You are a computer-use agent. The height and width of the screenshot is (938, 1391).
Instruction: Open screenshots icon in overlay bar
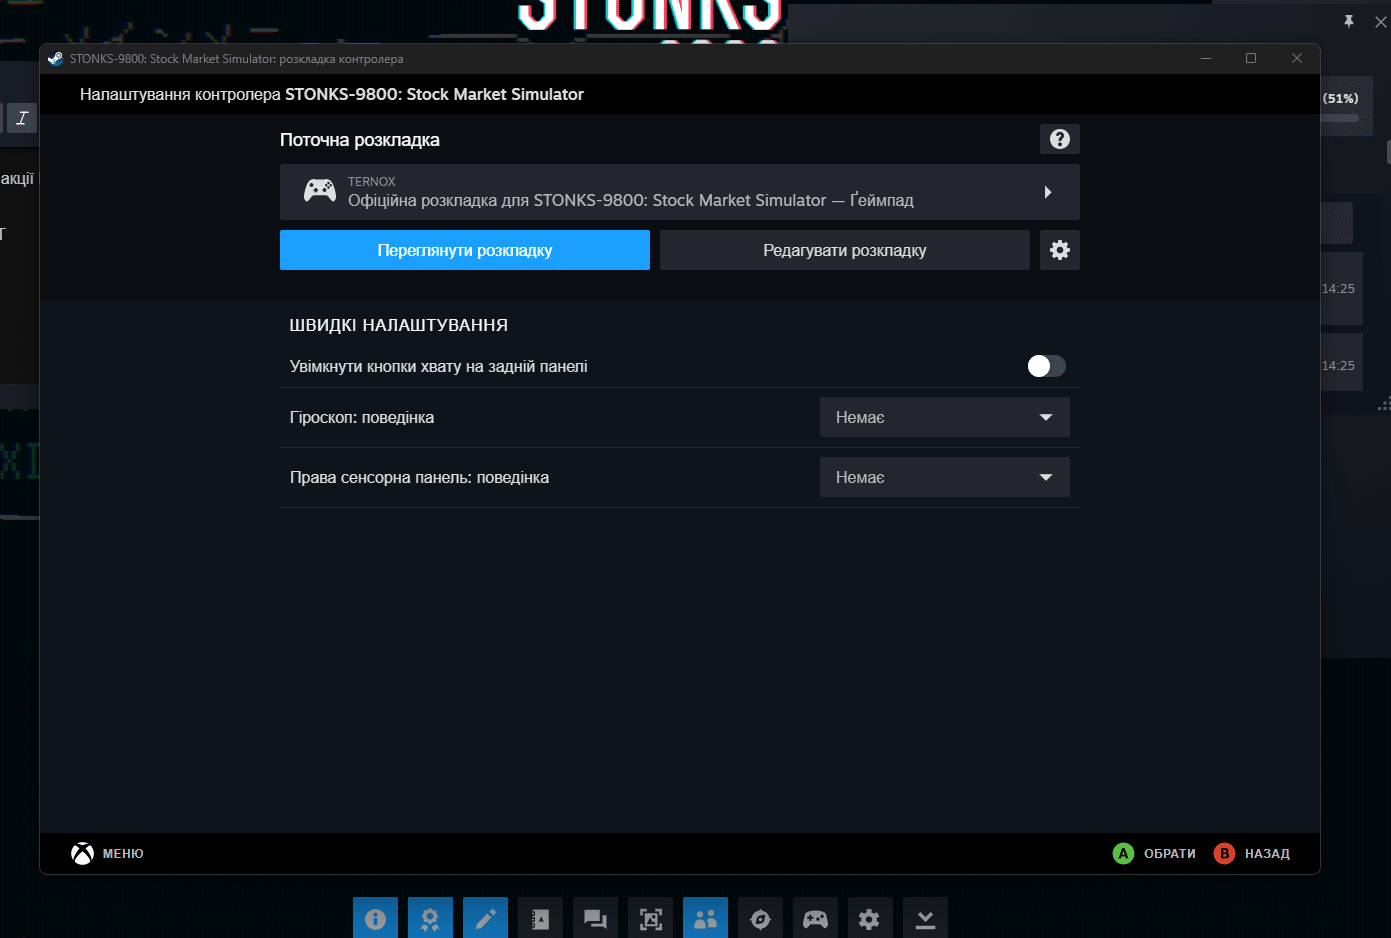[650, 918]
